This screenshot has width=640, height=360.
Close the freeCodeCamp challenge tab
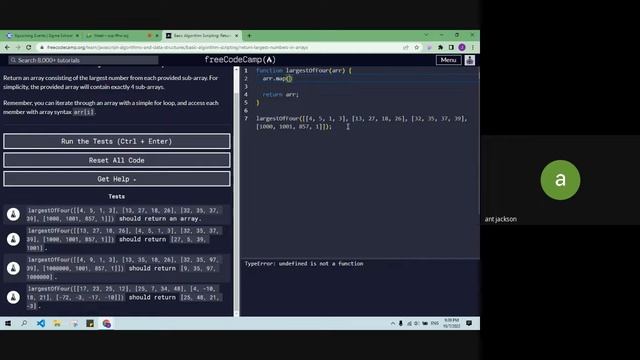point(236,36)
